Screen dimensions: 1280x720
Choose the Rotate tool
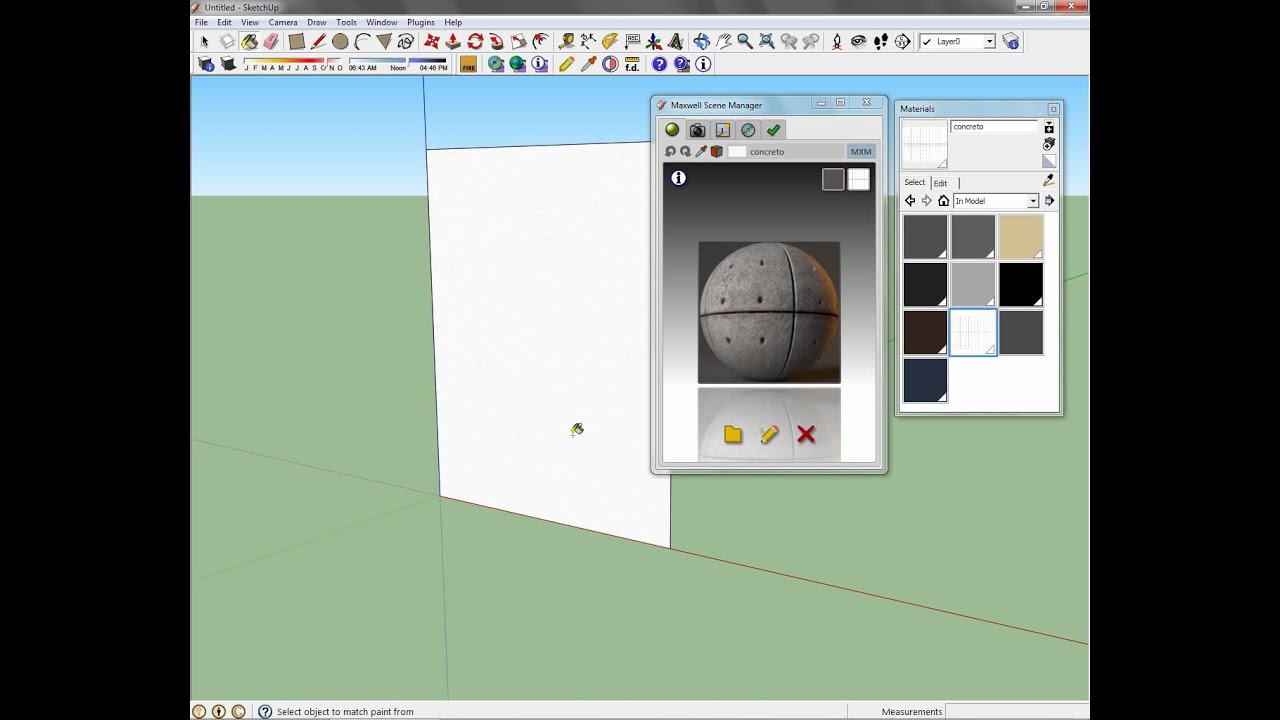(x=475, y=42)
